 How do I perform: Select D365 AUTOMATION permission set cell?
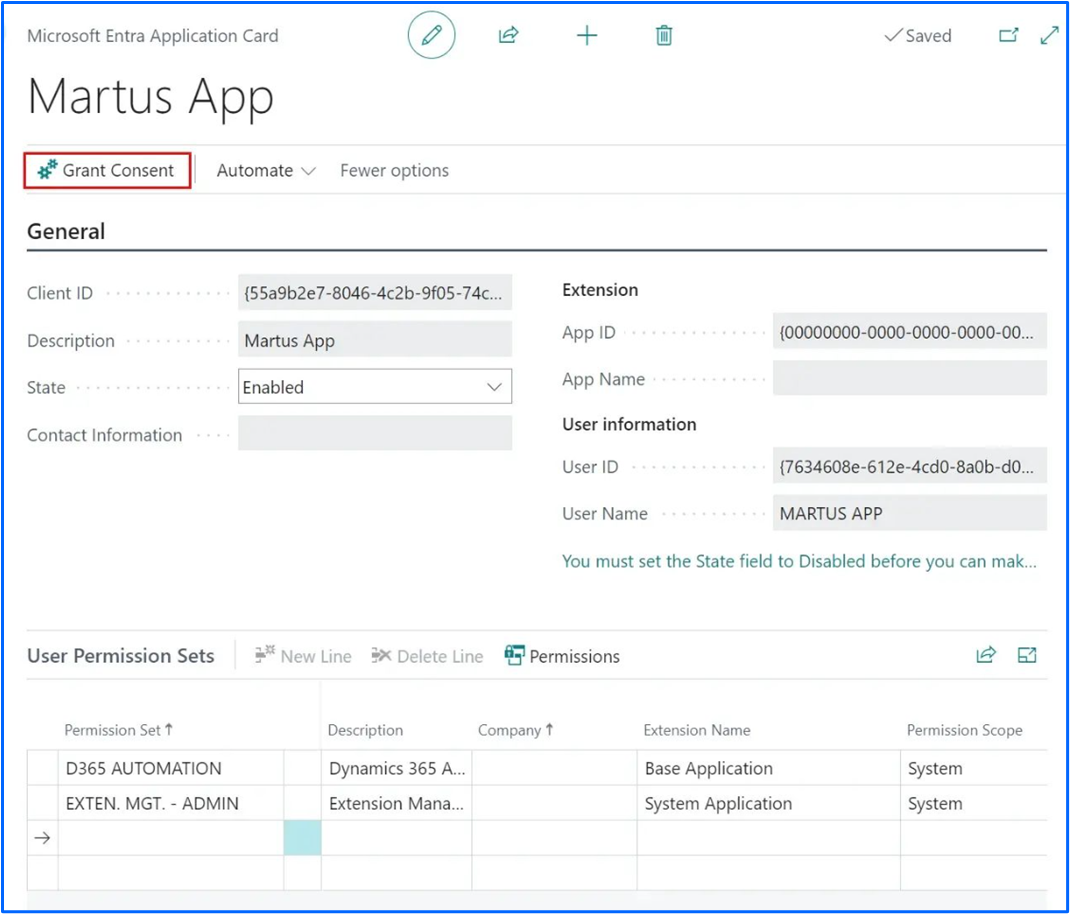[171, 768]
